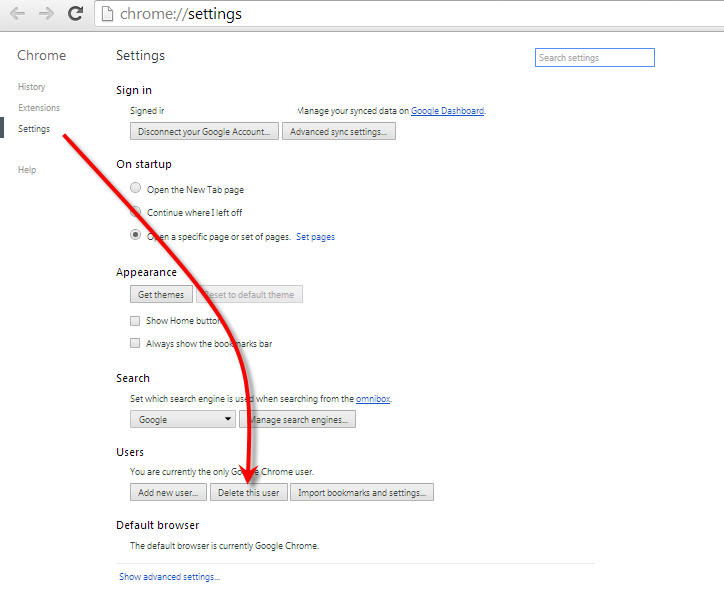Select Open the New Tab page radio
This screenshot has height=613, width=724.
(x=135, y=188)
